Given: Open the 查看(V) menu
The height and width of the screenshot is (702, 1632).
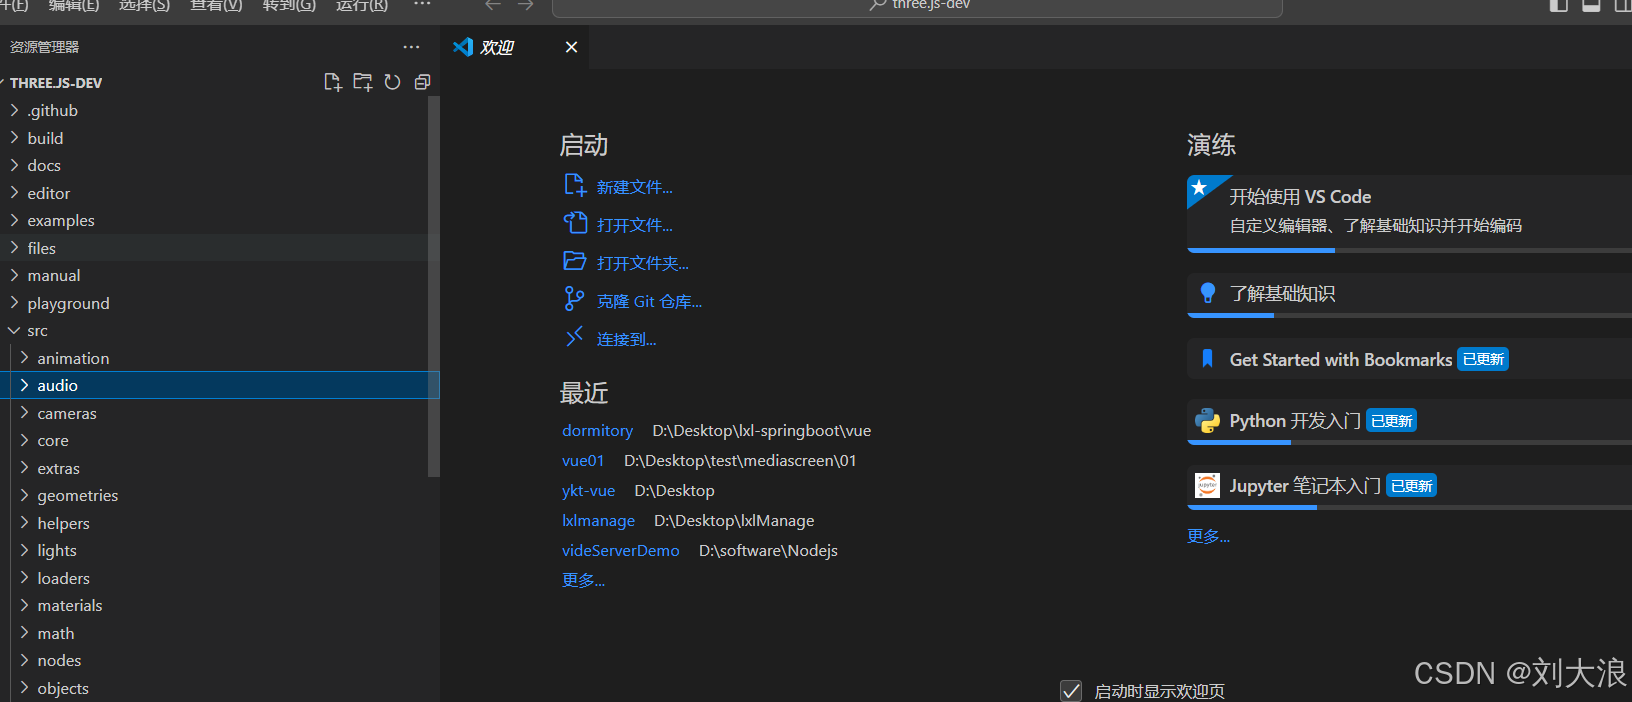Looking at the screenshot, I should (x=217, y=5).
